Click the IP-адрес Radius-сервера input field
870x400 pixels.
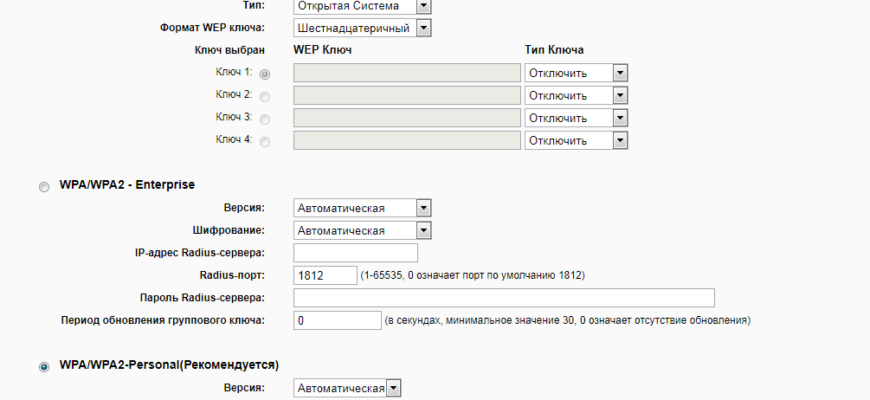[355, 253]
